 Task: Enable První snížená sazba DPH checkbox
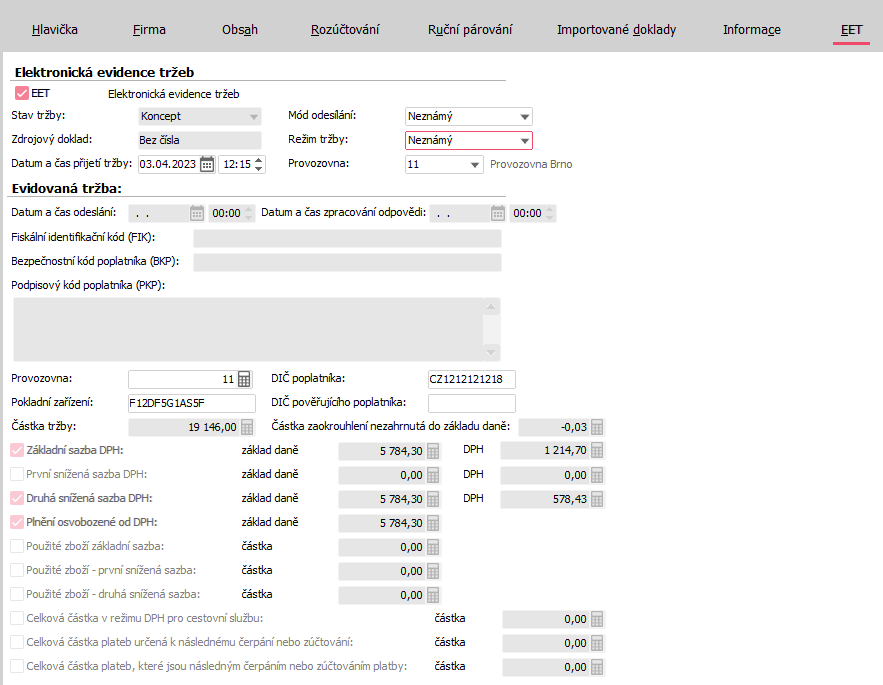click(x=17, y=474)
